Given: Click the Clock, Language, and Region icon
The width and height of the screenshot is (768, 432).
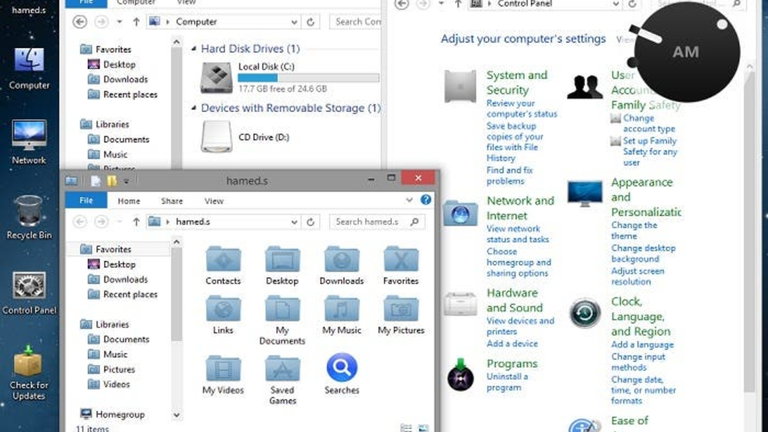Looking at the screenshot, I should click(x=585, y=312).
